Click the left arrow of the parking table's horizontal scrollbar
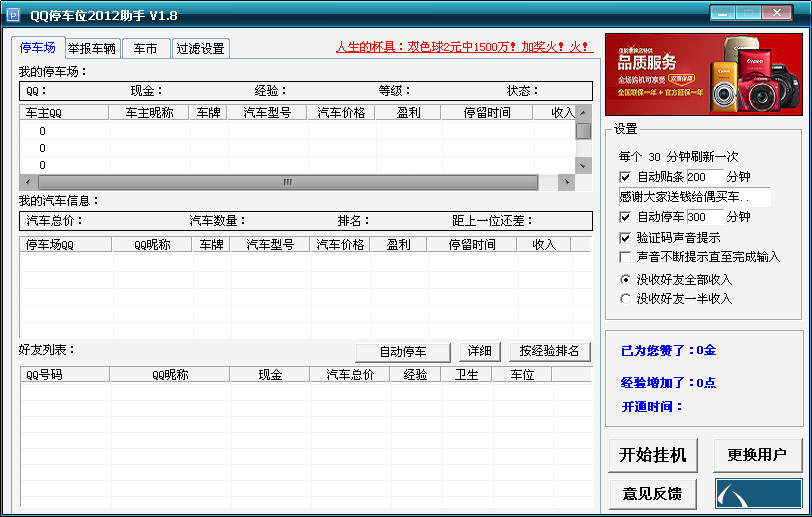Image resolution: width=812 pixels, height=517 pixels. (x=28, y=182)
